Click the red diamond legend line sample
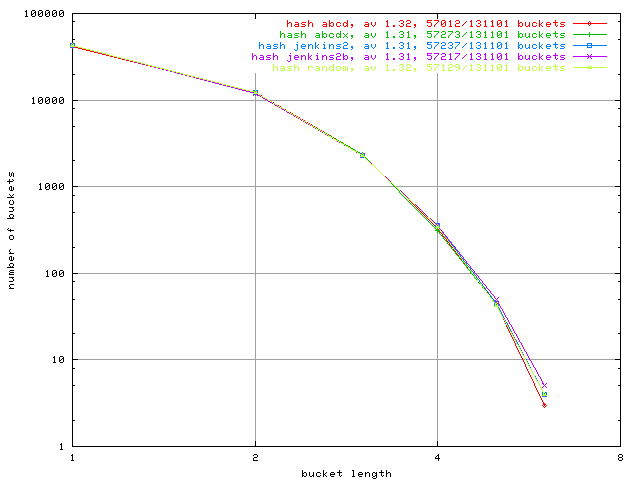This screenshot has width=640, height=480. (x=590, y=24)
